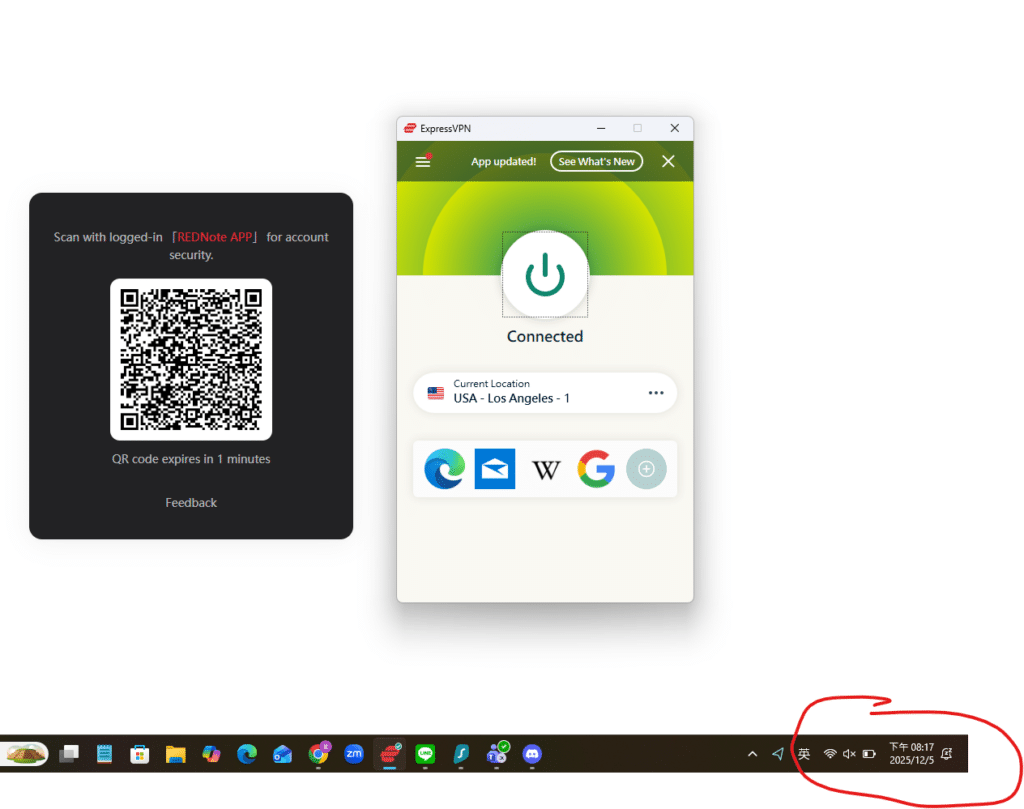Open LINE from the taskbar
The image size is (1024, 809).
[x=424, y=754]
